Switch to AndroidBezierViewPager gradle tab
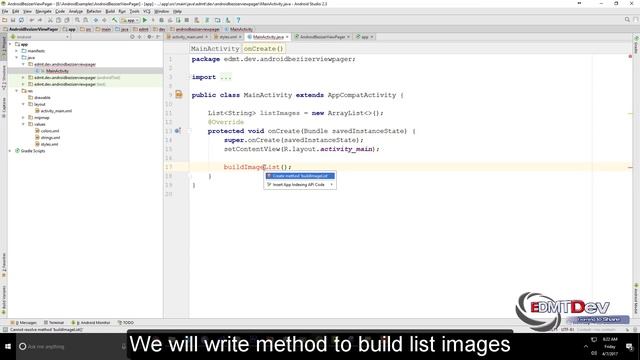640x360 pixels. [x=322, y=37]
